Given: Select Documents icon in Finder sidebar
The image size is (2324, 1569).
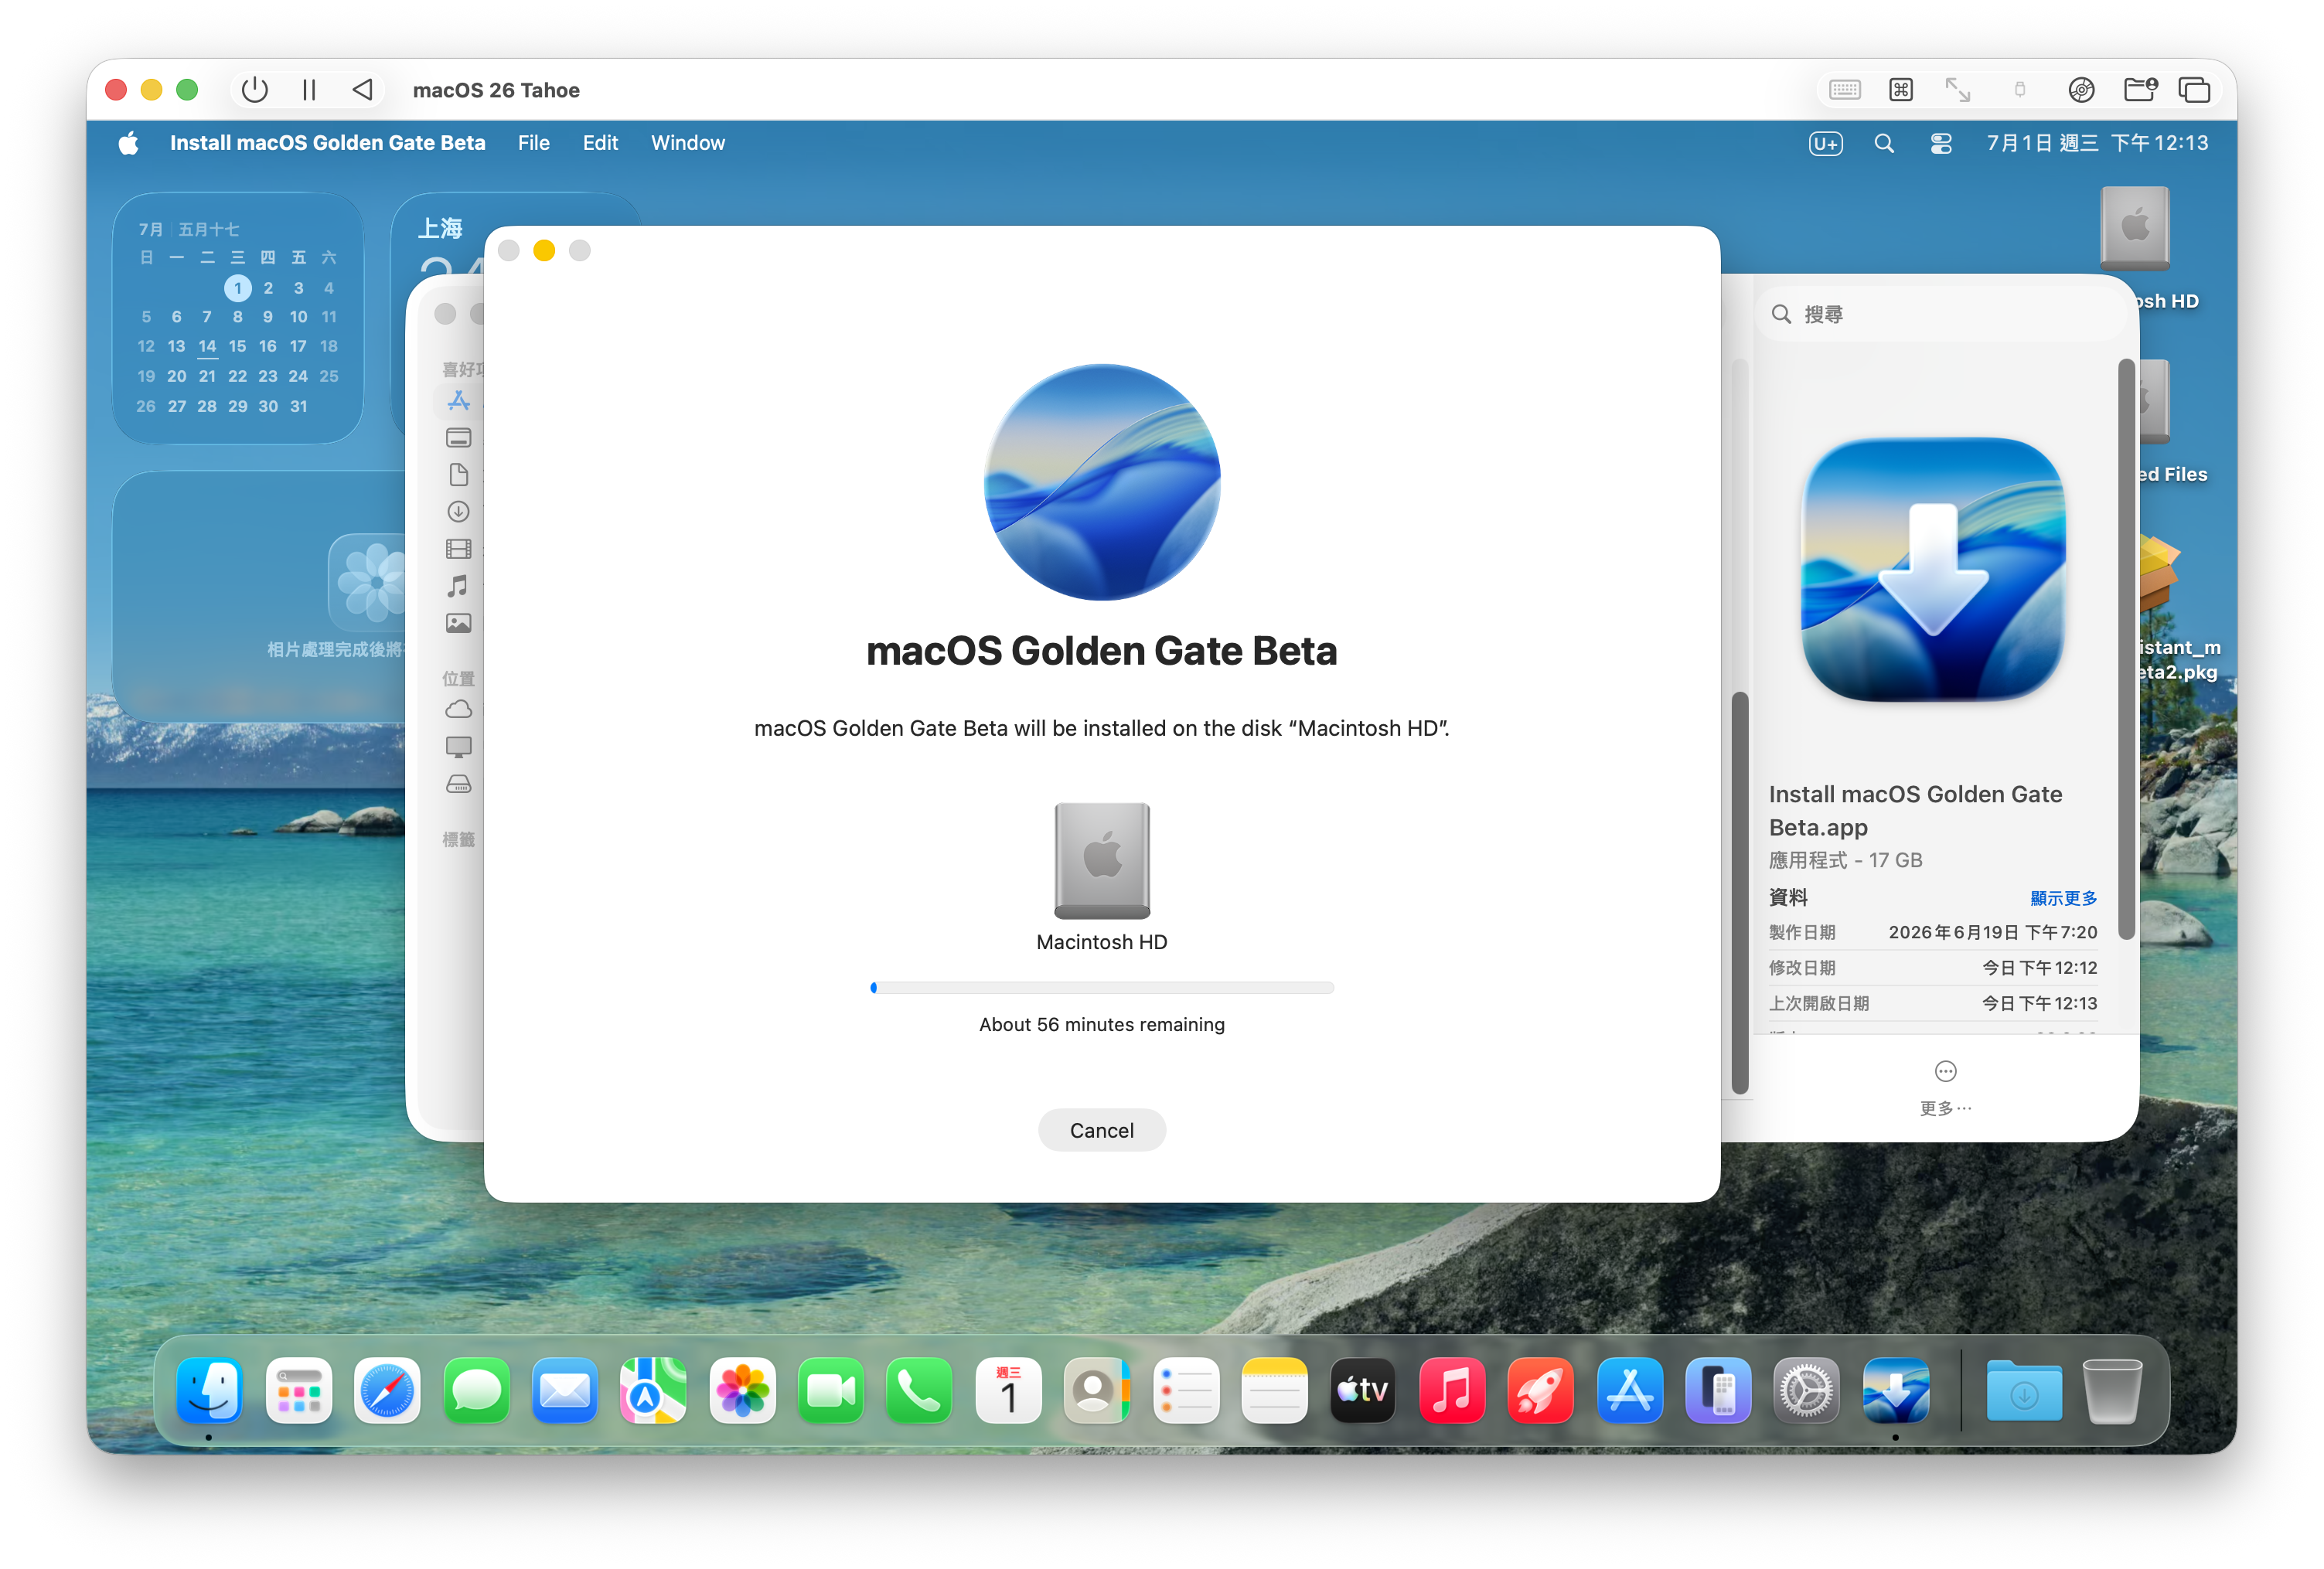Looking at the screenshot, I should click(x=458, y=474).
